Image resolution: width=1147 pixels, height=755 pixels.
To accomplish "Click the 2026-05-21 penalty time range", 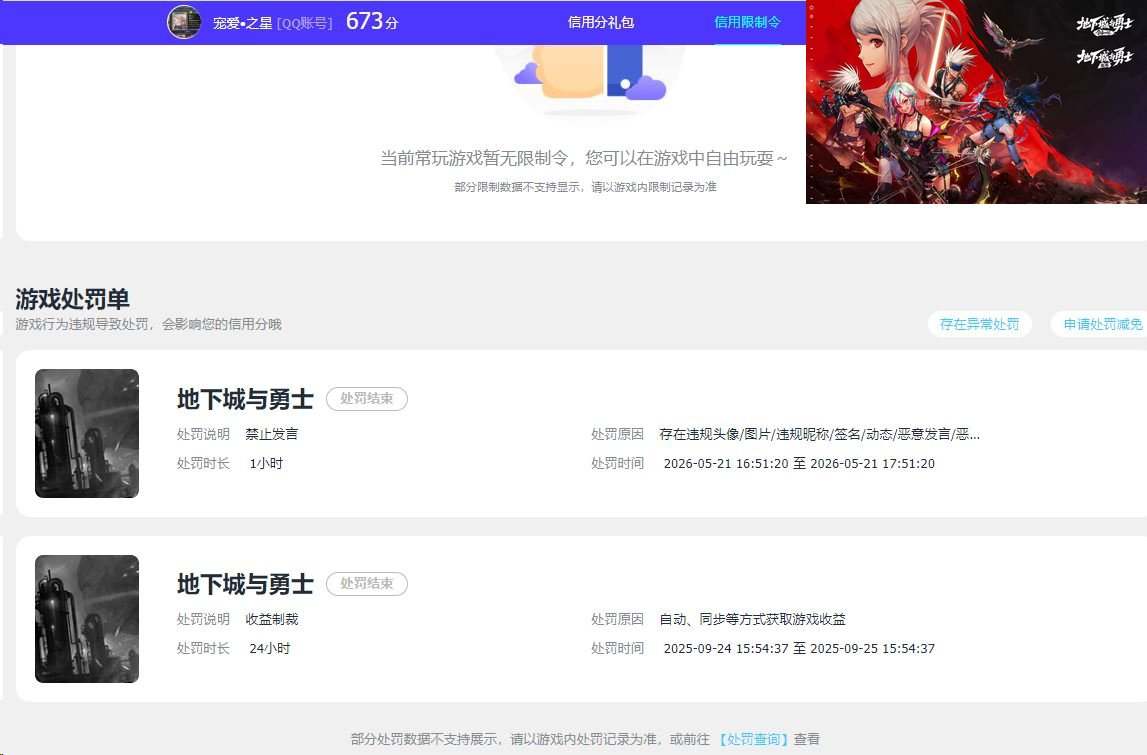I will 799,463.
